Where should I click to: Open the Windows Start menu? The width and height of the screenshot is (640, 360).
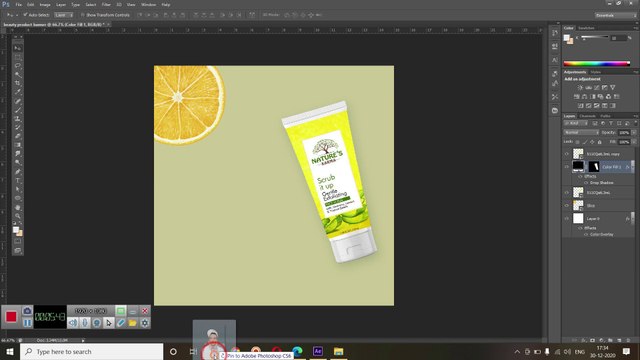9,351
